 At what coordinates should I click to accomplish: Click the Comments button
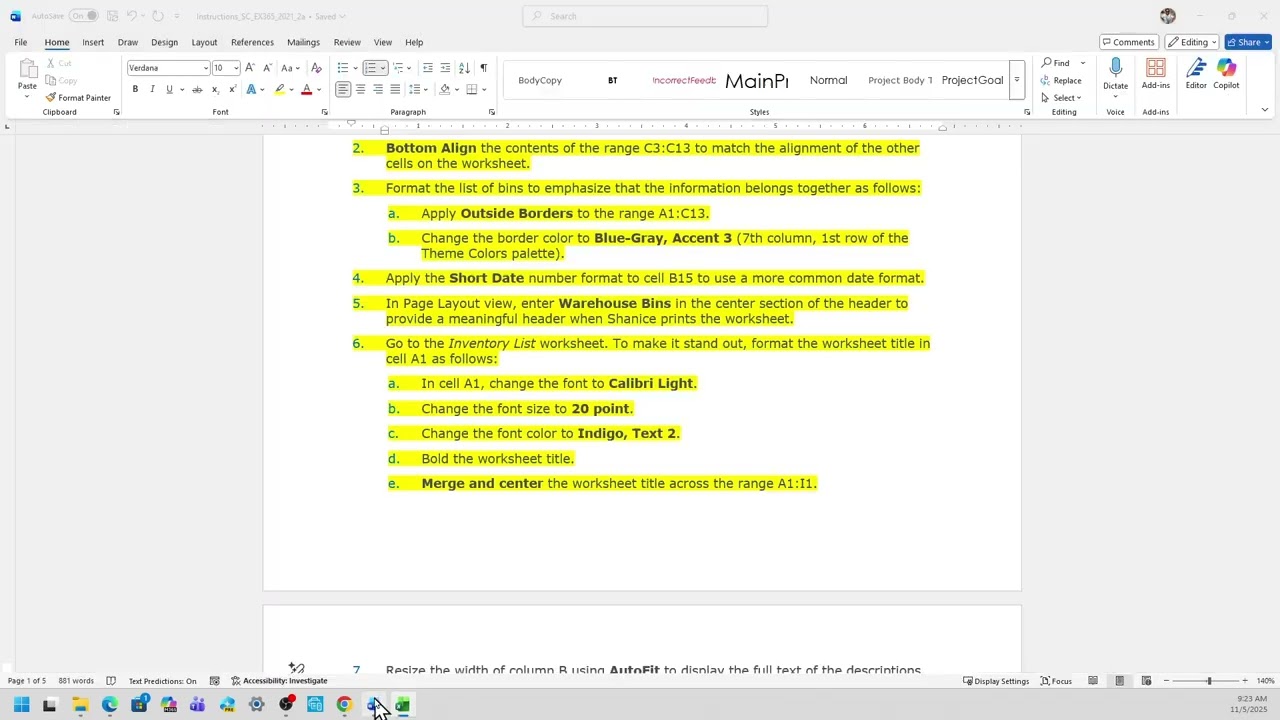[1128, 42]
